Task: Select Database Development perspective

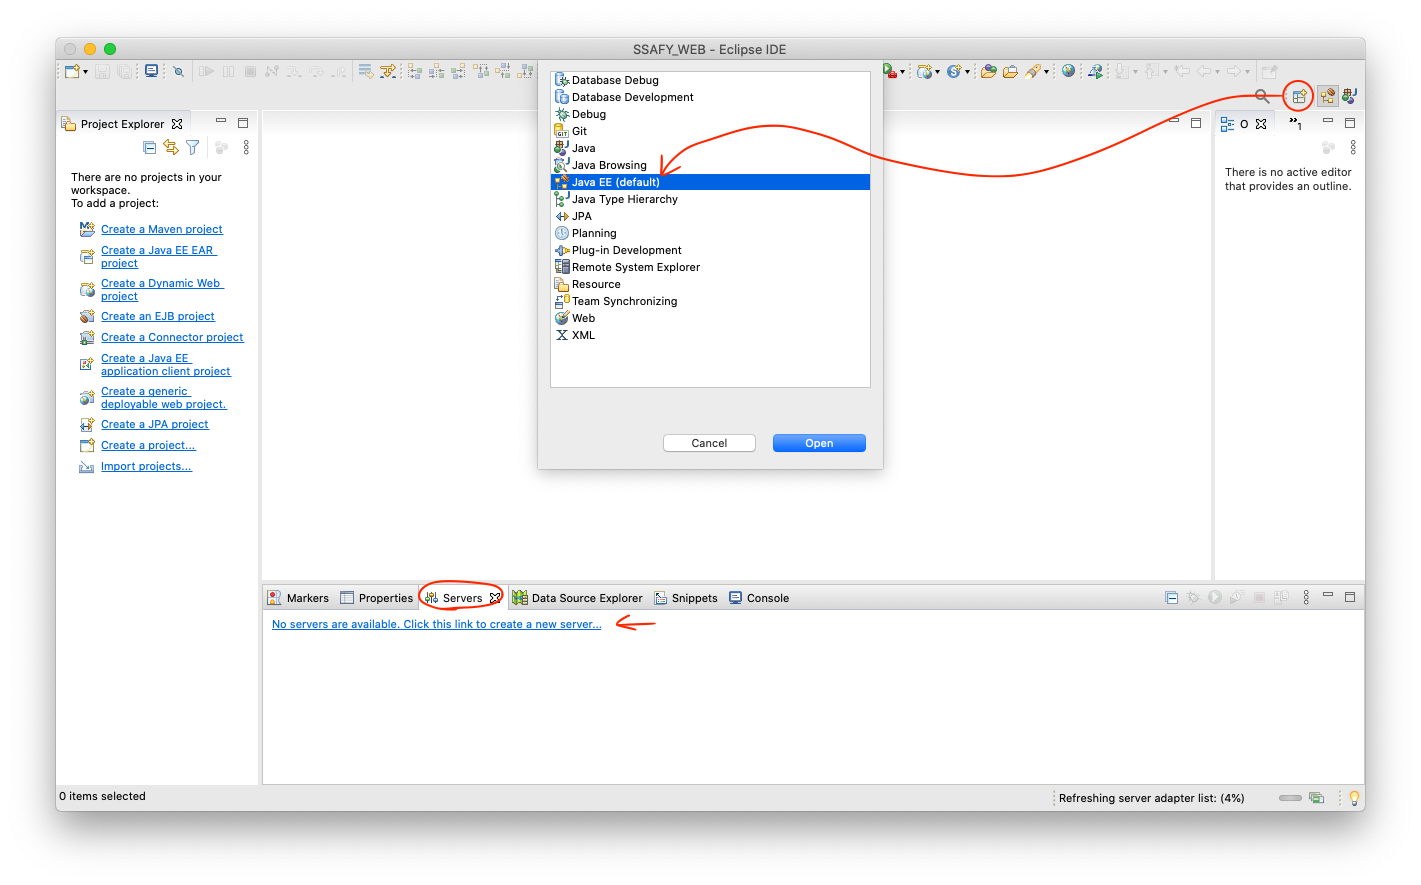Action: [x=710, y=97]
